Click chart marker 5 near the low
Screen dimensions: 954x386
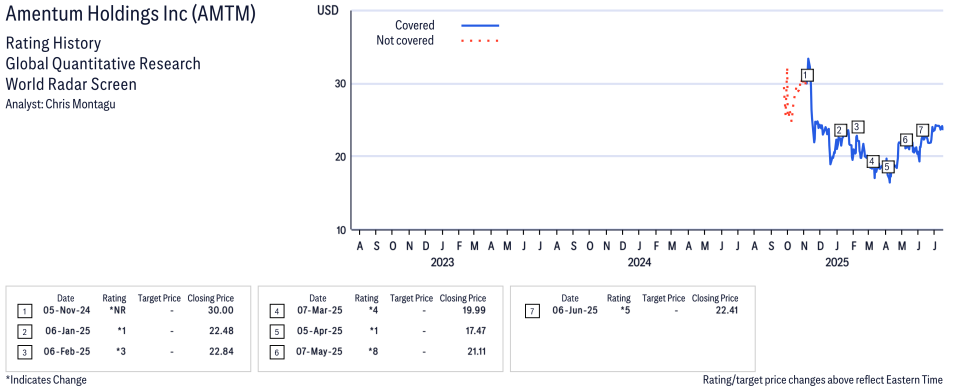click(888, 166)
